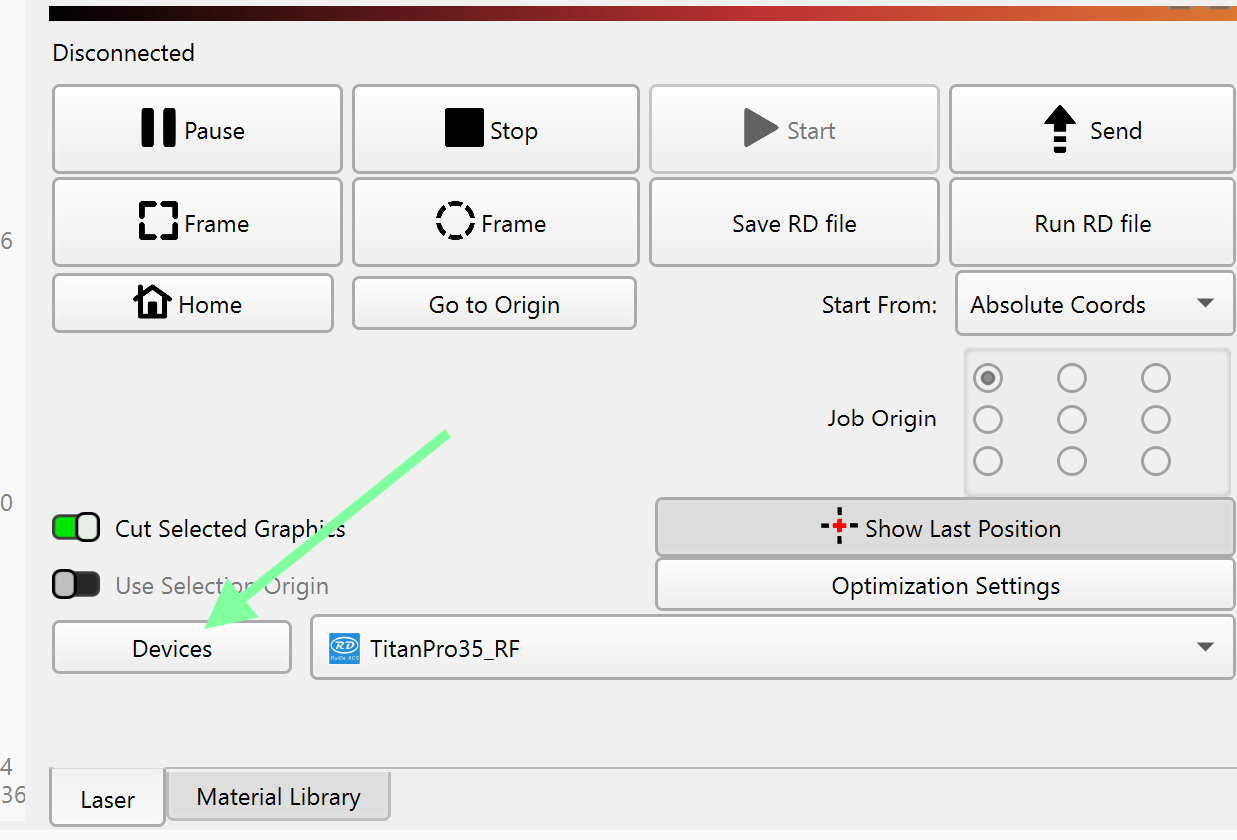Select the bottom-right Job Origin radio button
The height and width of the screenshot is (840, 1237).
coord(1156,461)
